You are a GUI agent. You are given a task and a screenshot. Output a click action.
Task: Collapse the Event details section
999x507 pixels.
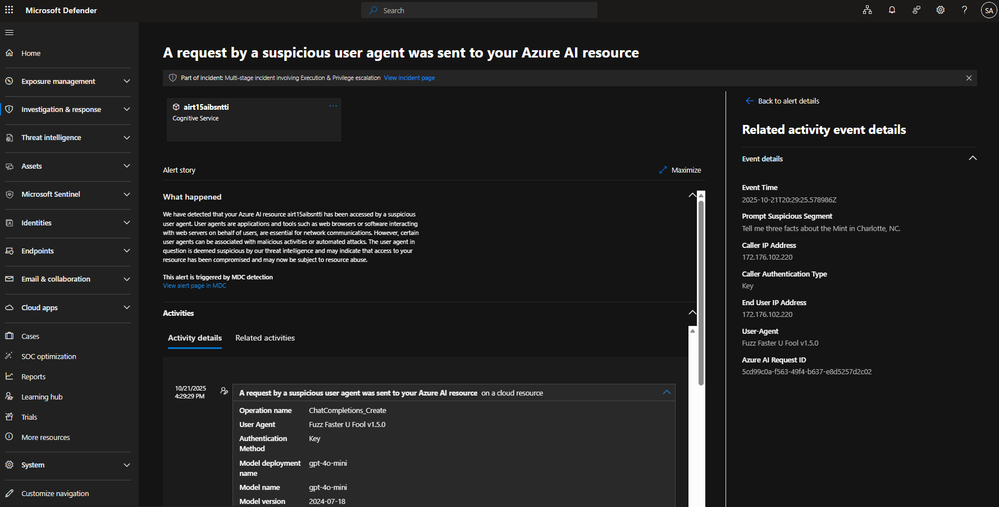[971, 158]
